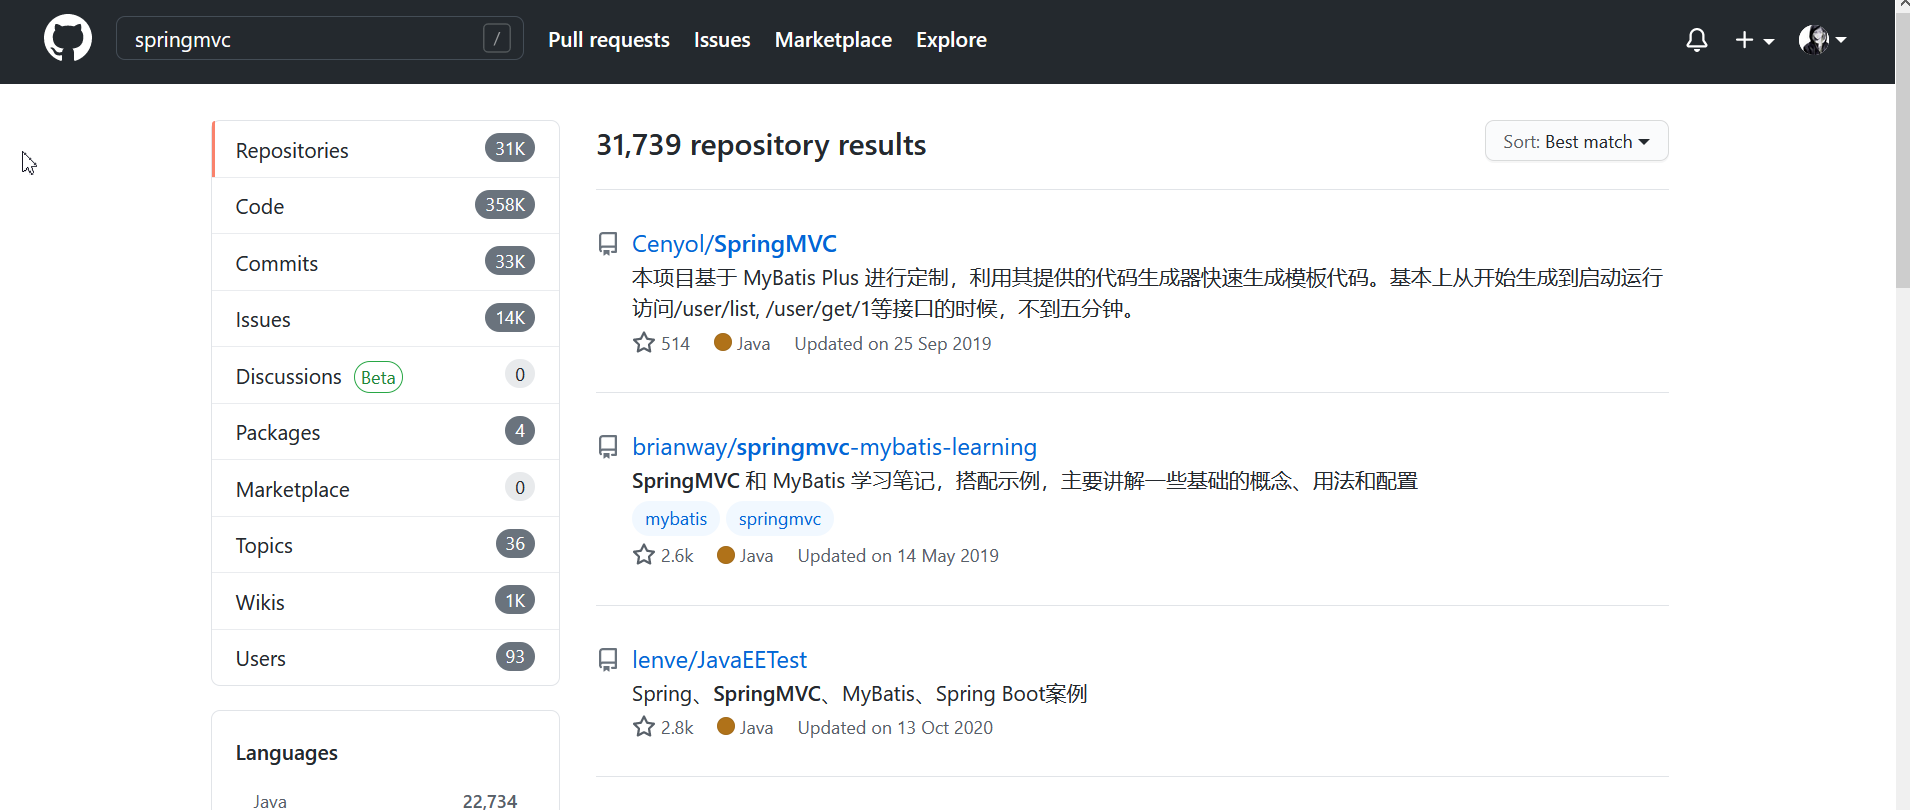Click the Java color dot for Cenyol/SpringMVC
The height and width of the screenshot is (810, 1910).
723,343
